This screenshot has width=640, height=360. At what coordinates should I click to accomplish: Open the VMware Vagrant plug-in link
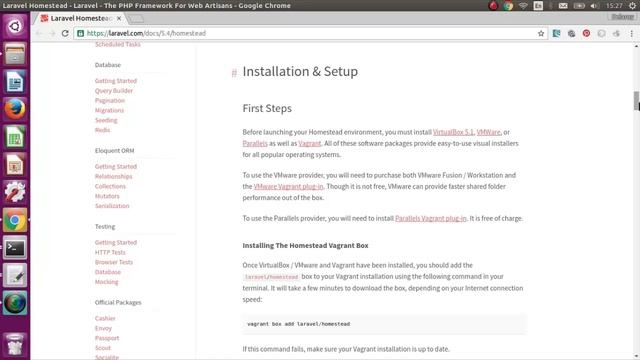click(288, 187)
